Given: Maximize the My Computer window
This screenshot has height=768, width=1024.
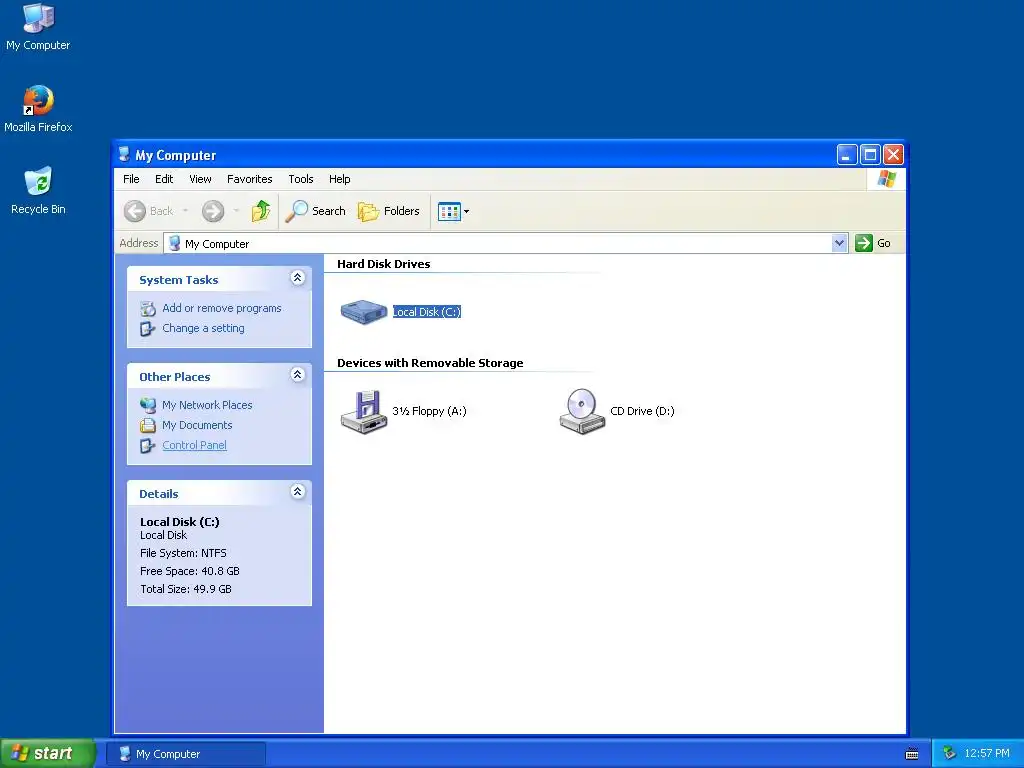Looking at the screenshot, I should [870, 155].
